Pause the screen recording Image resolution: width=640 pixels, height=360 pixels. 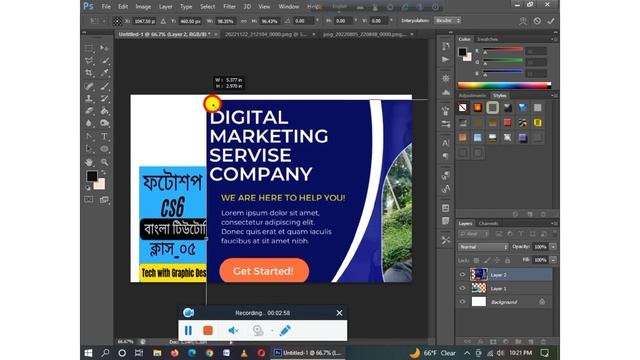click(x=188, y=330)
